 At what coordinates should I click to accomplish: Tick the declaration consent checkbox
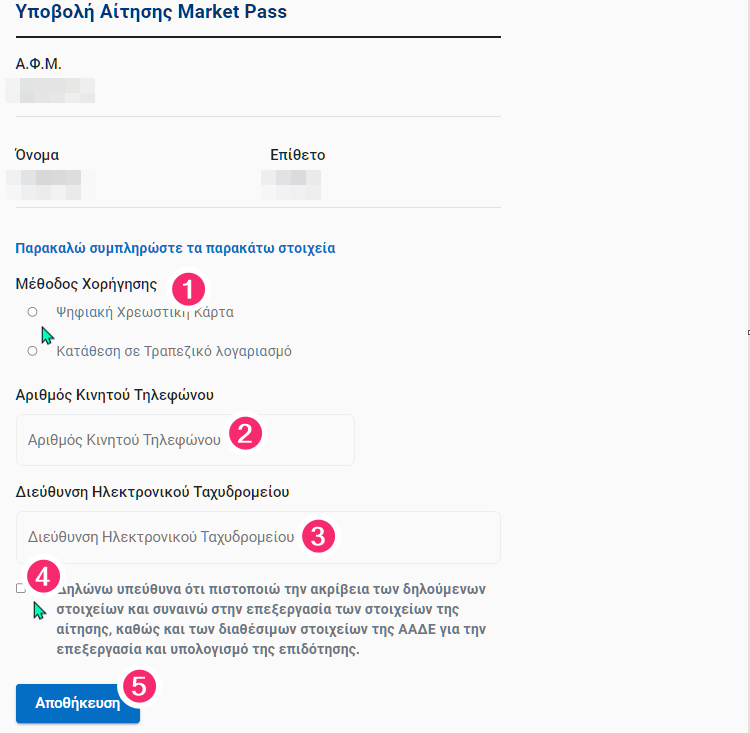coord(21,588)
